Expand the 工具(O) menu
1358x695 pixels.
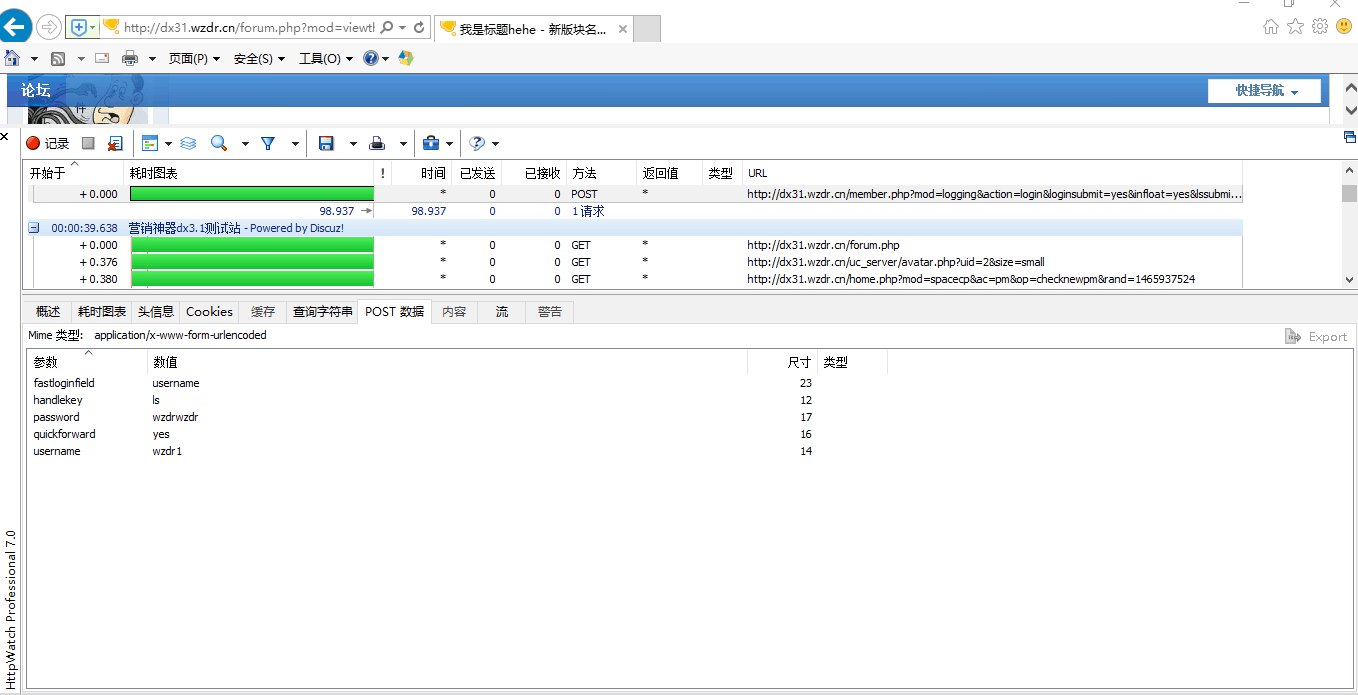pos(325,59)
